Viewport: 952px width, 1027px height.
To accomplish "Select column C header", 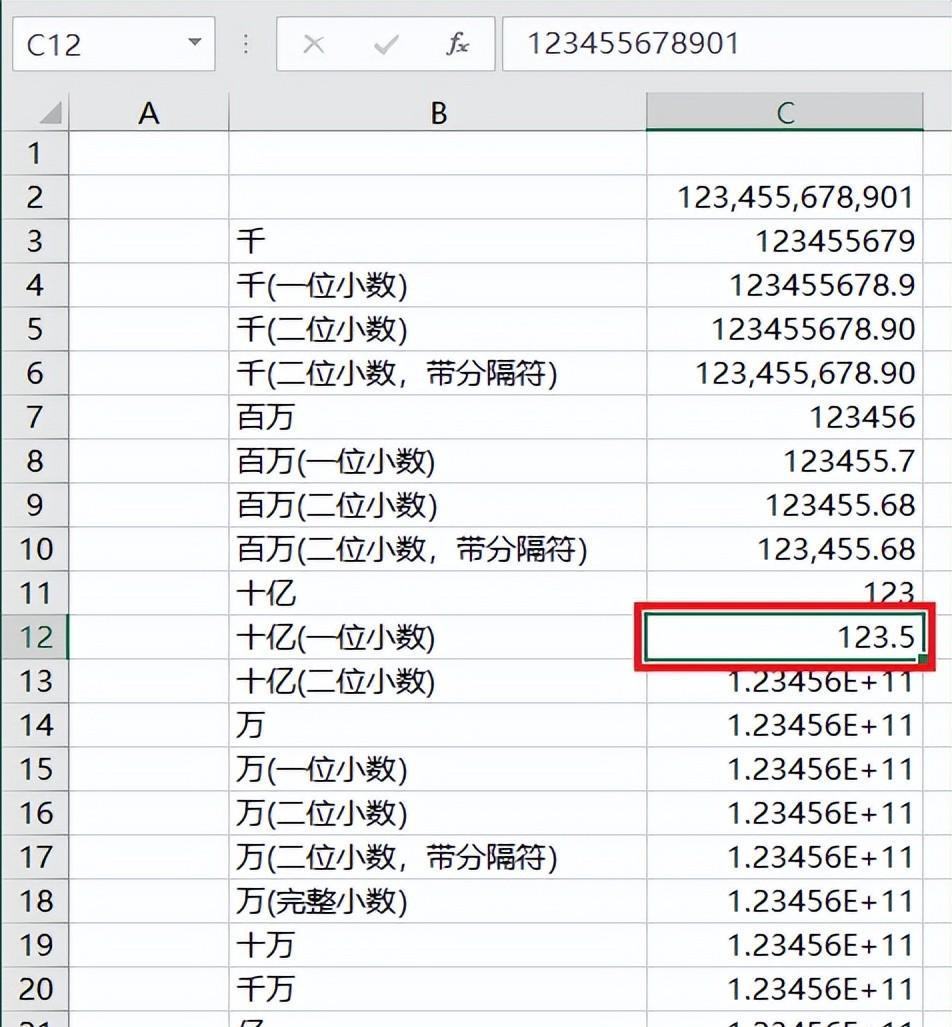I will tap(785, 113).
